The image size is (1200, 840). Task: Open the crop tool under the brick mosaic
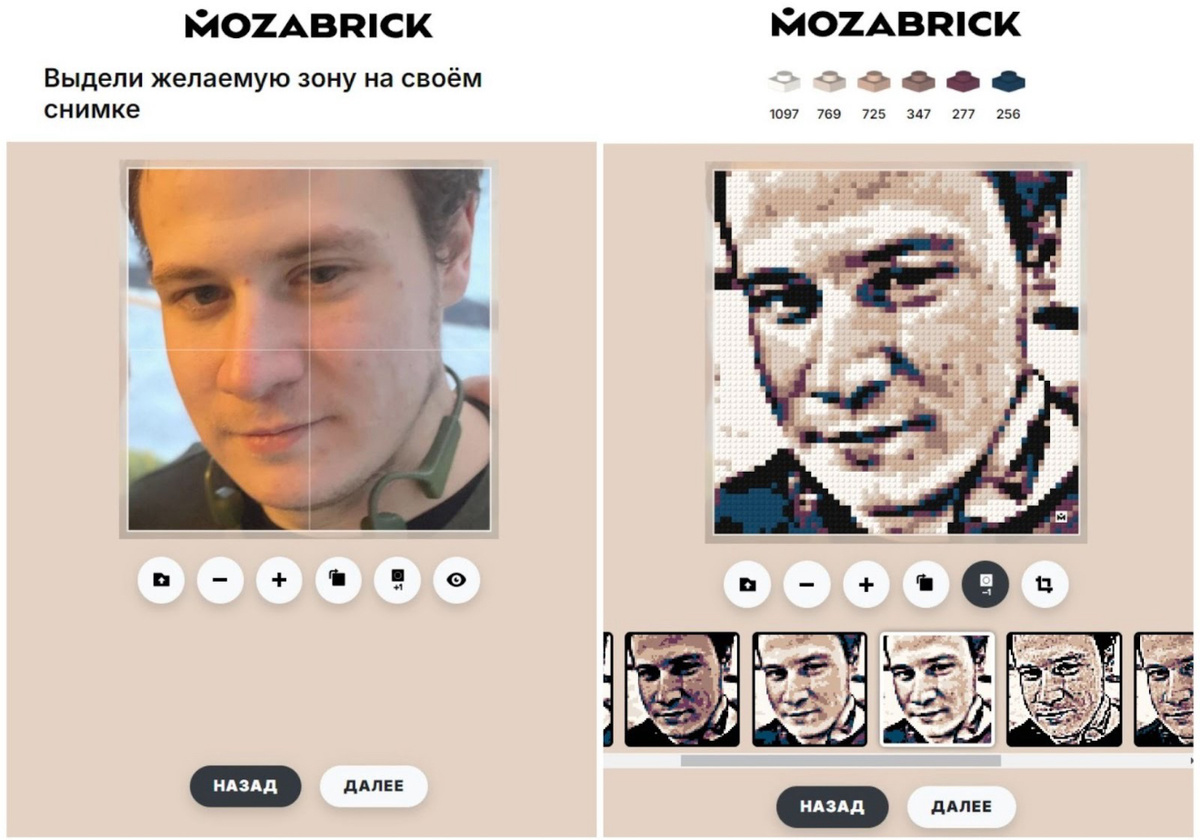(x=1044, y=585)
